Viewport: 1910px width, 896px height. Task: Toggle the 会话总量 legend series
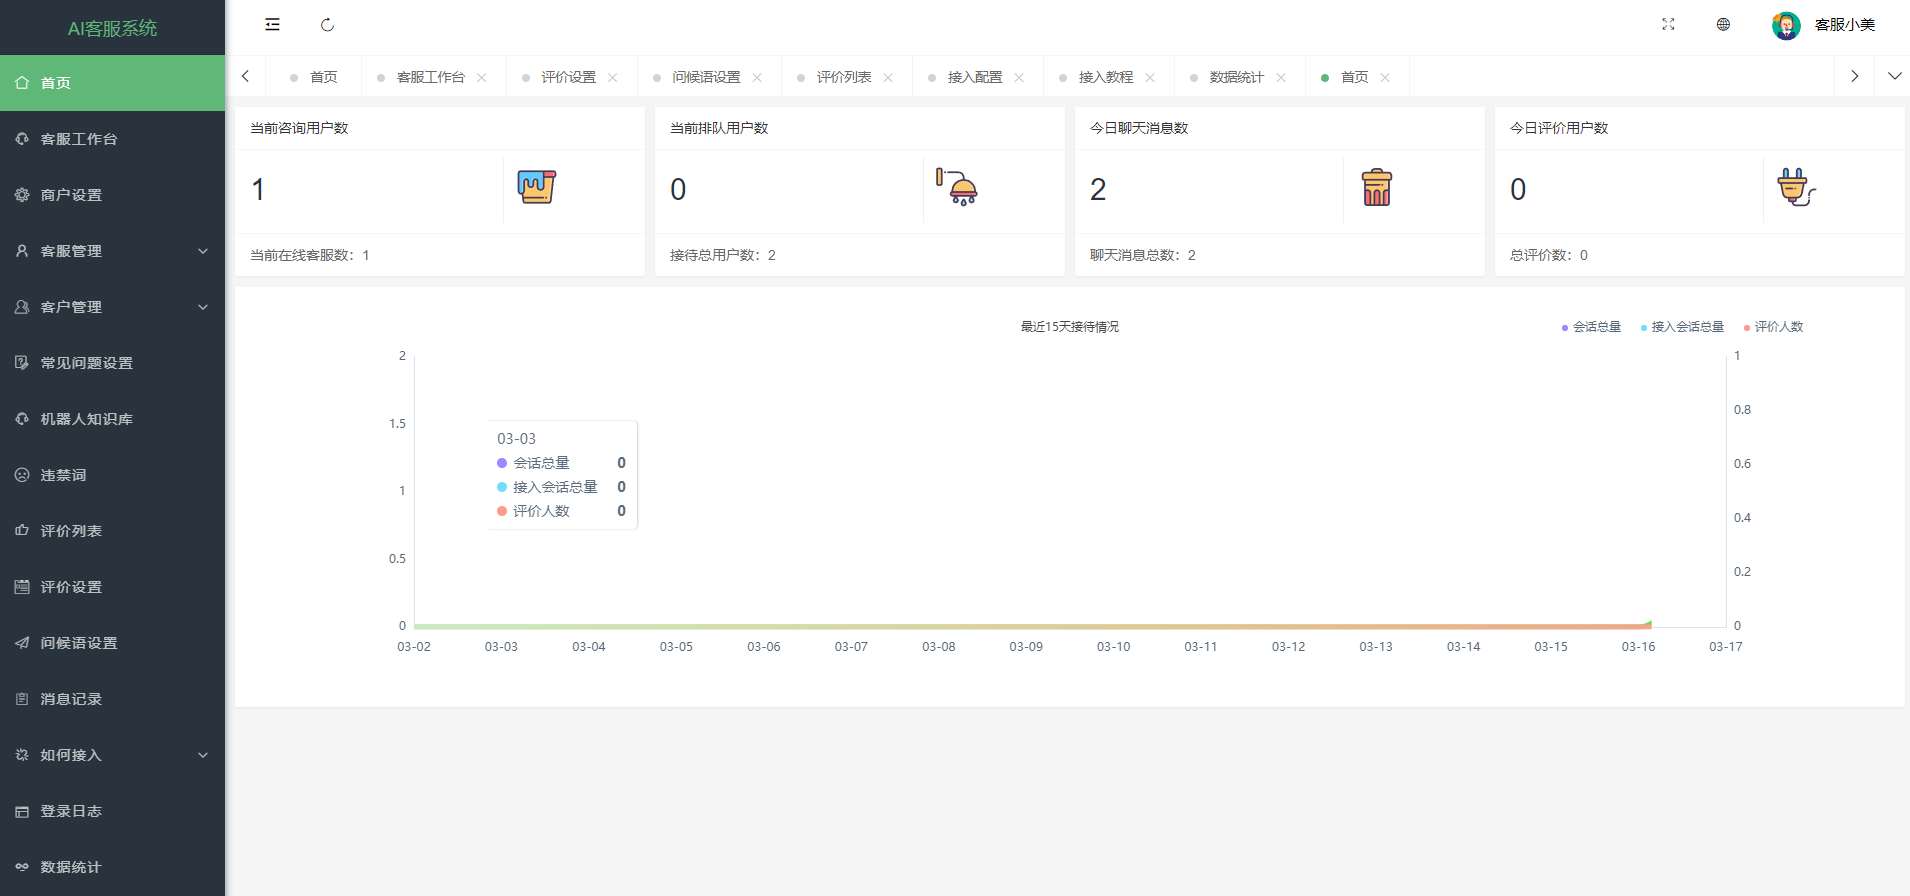[1591, 327]
